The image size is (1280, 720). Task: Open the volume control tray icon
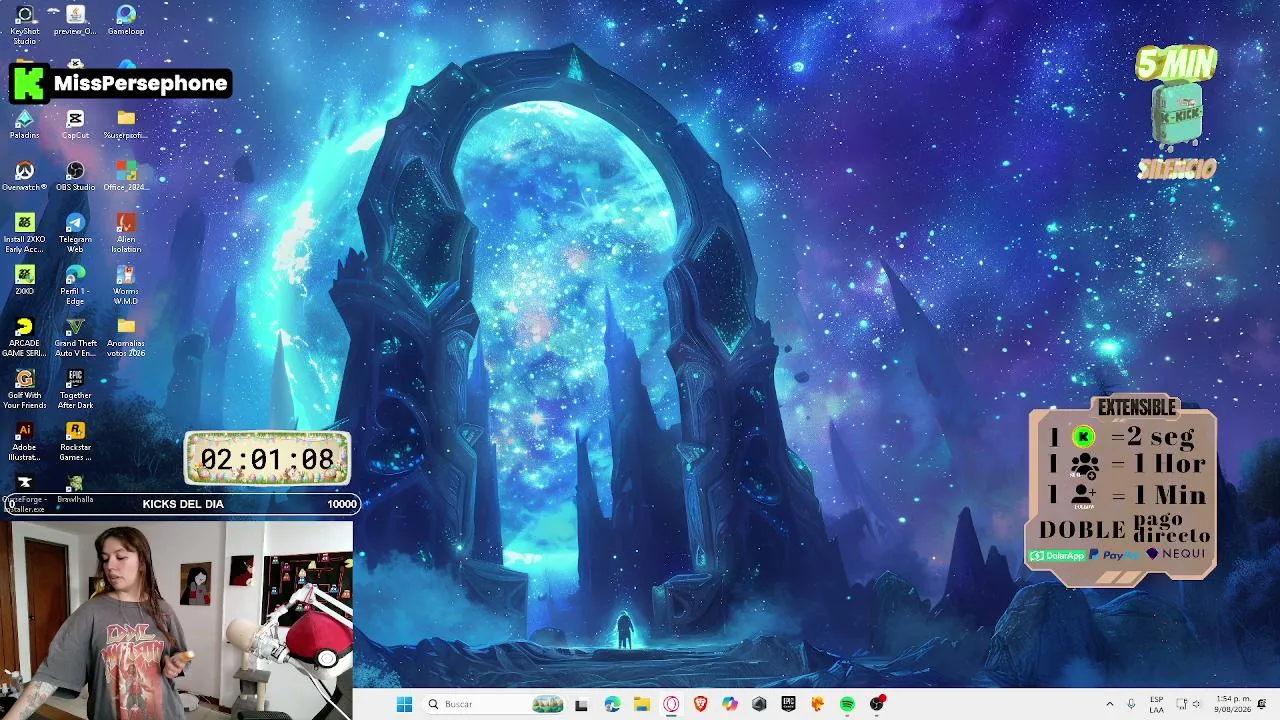[1197, 704]
